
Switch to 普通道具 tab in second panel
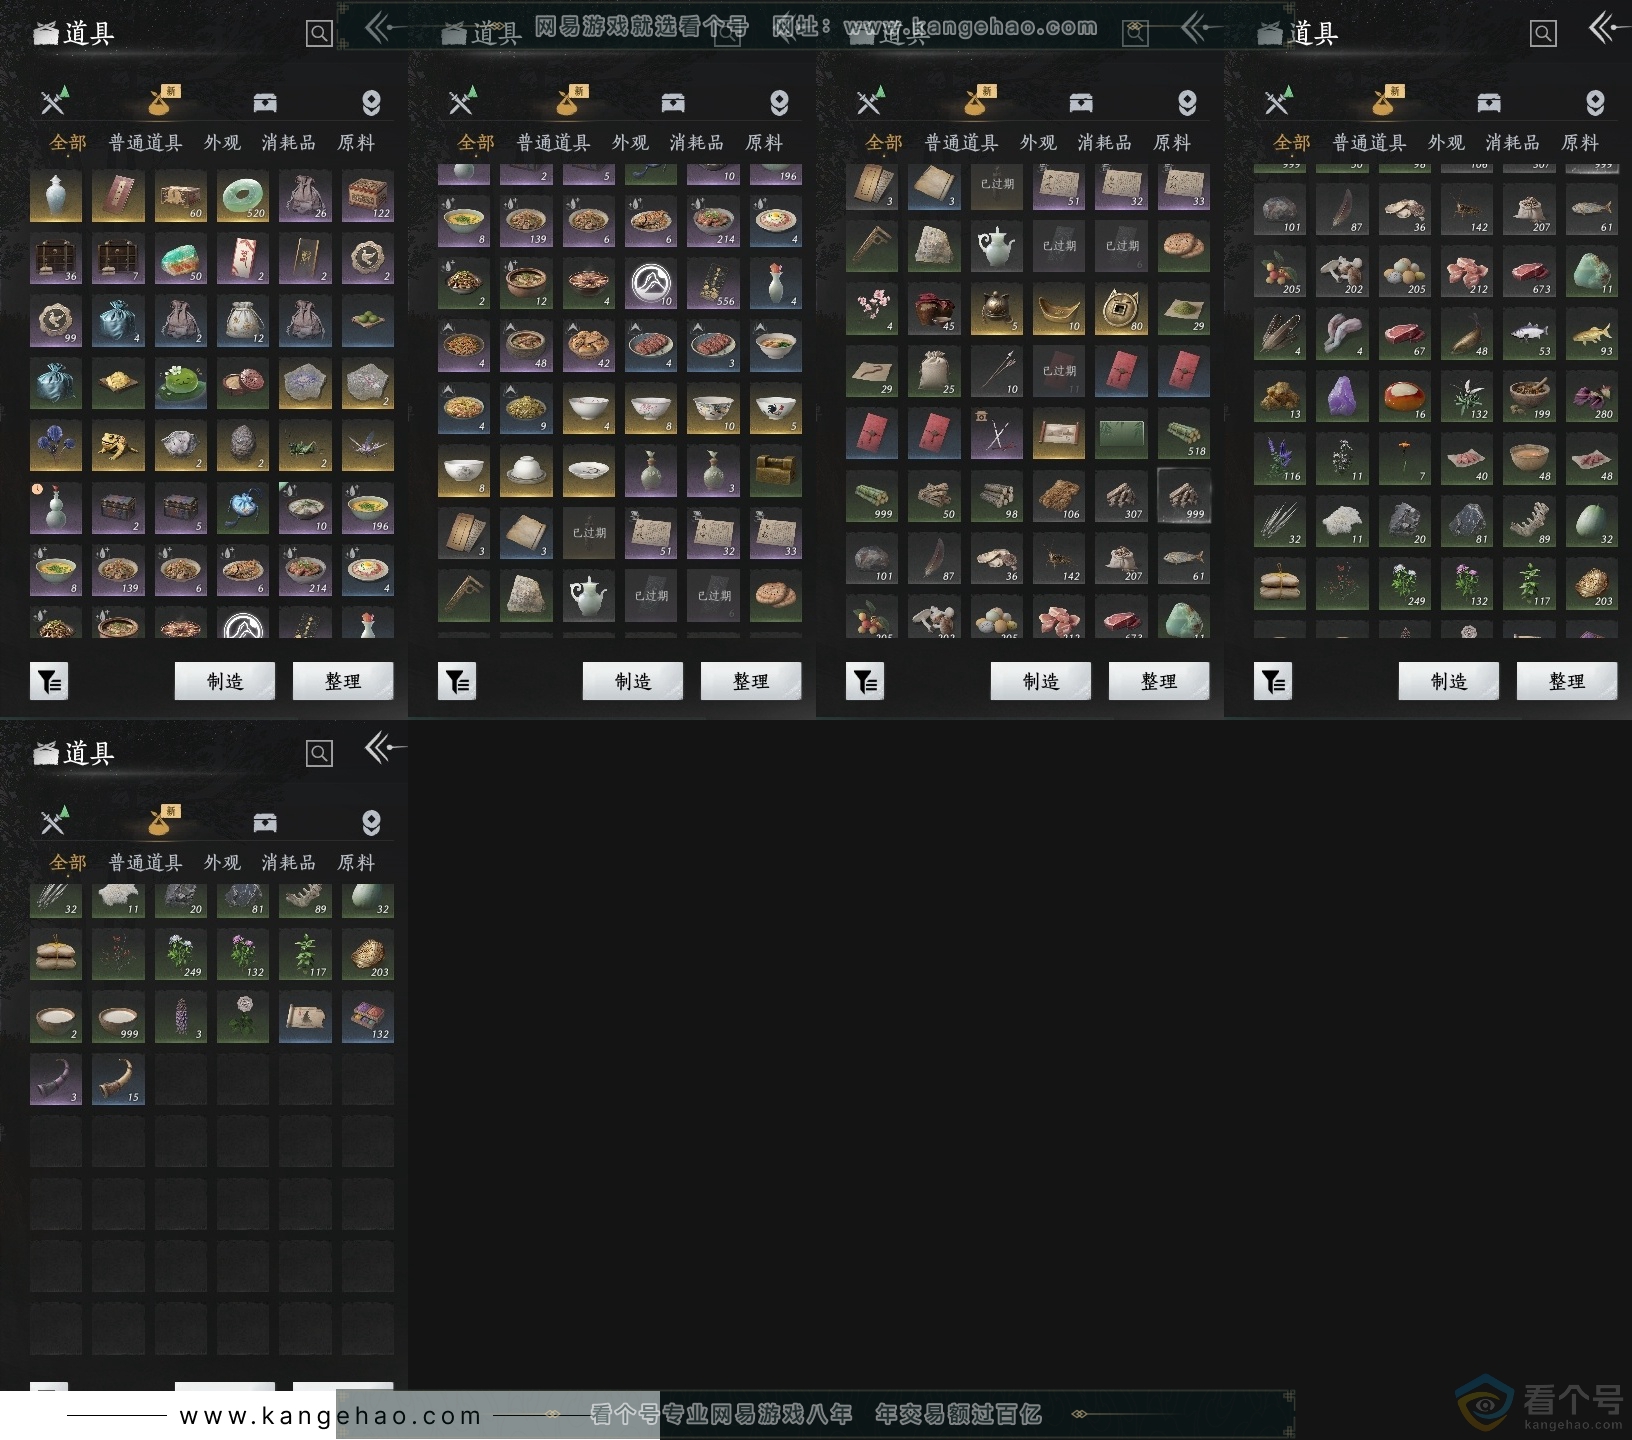tap(553, 143)
